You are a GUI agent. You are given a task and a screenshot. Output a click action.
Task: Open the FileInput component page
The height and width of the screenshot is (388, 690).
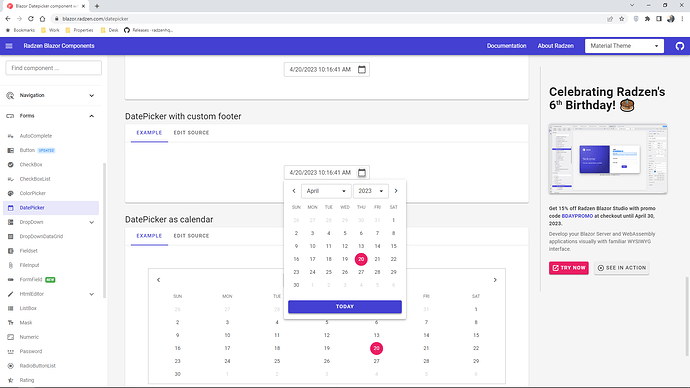pyautogui.click(x=29, y=265)
